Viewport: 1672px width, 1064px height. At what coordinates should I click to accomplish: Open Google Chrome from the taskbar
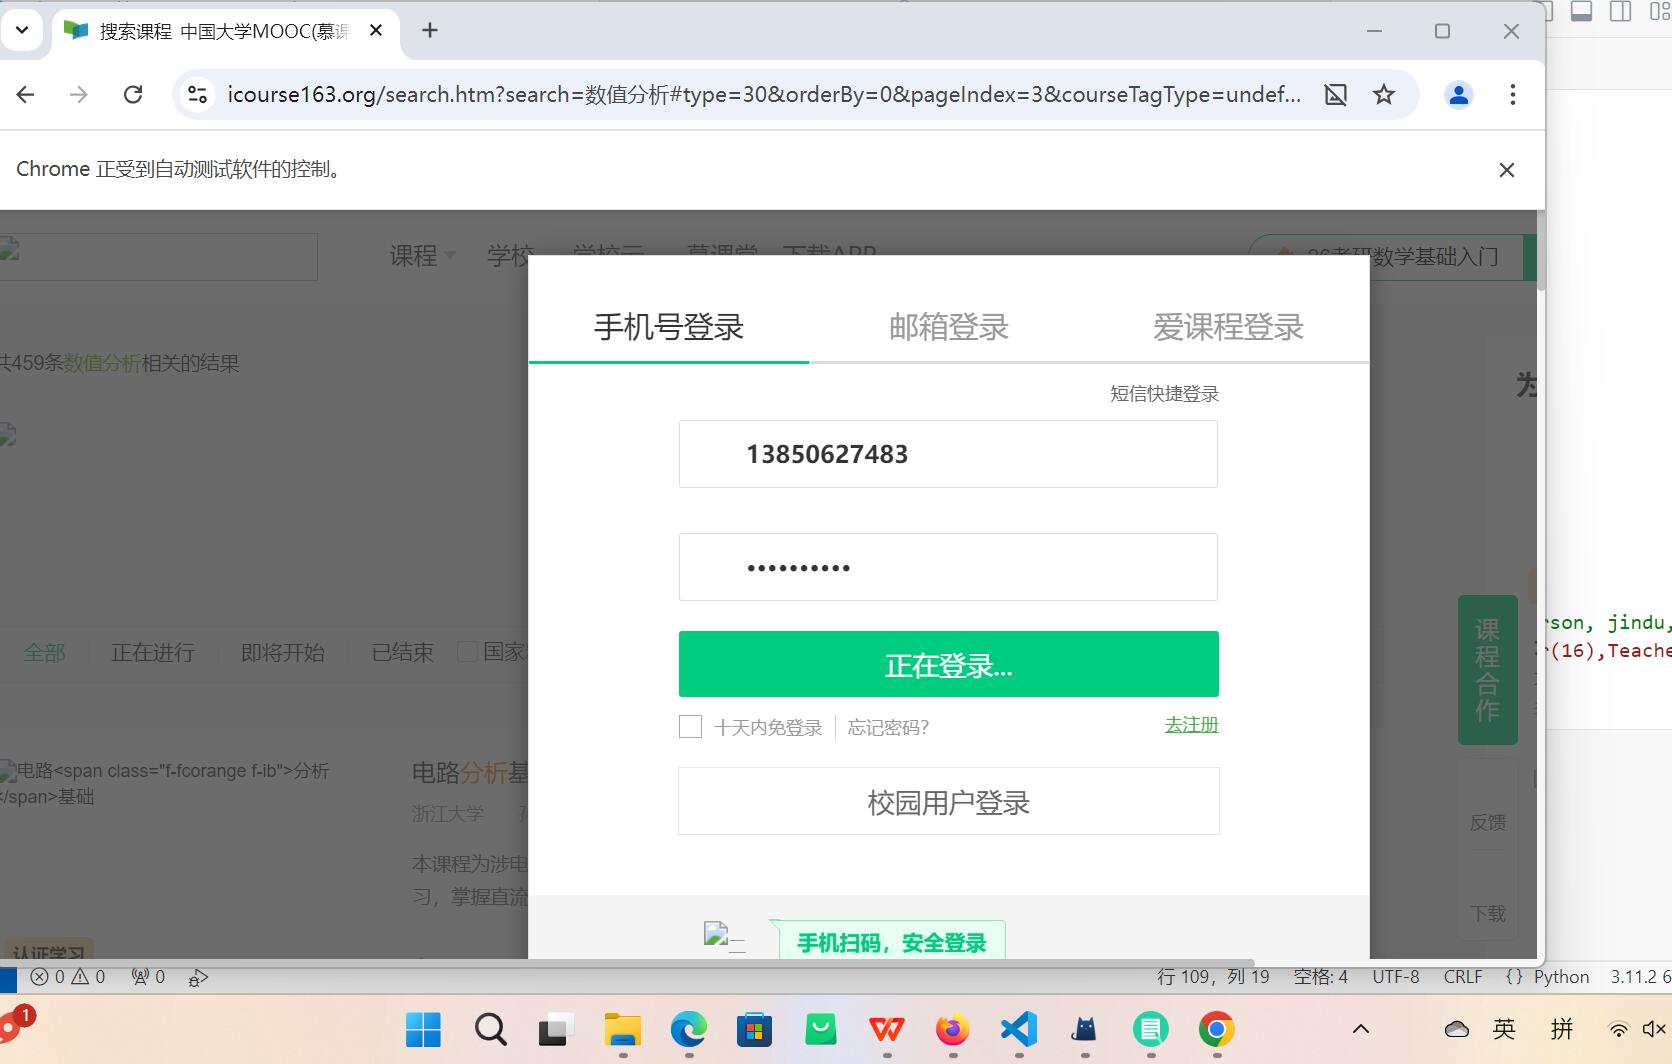[x=1216, y=1029]
